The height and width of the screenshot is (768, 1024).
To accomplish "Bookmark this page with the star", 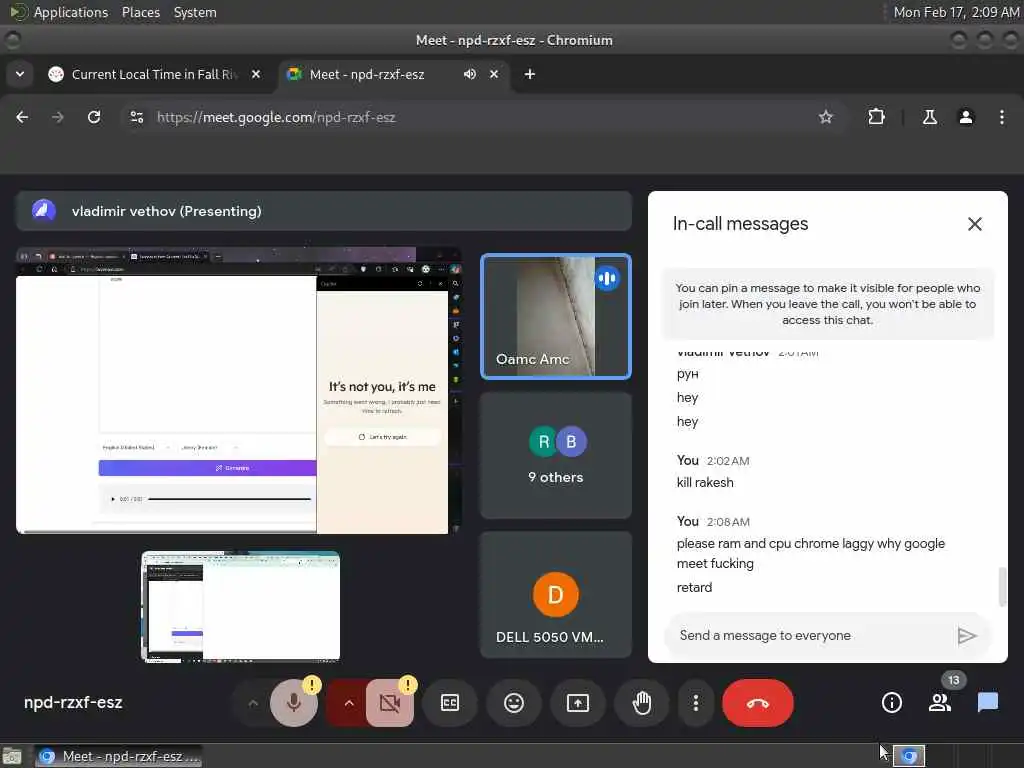I will coord(825,117).
